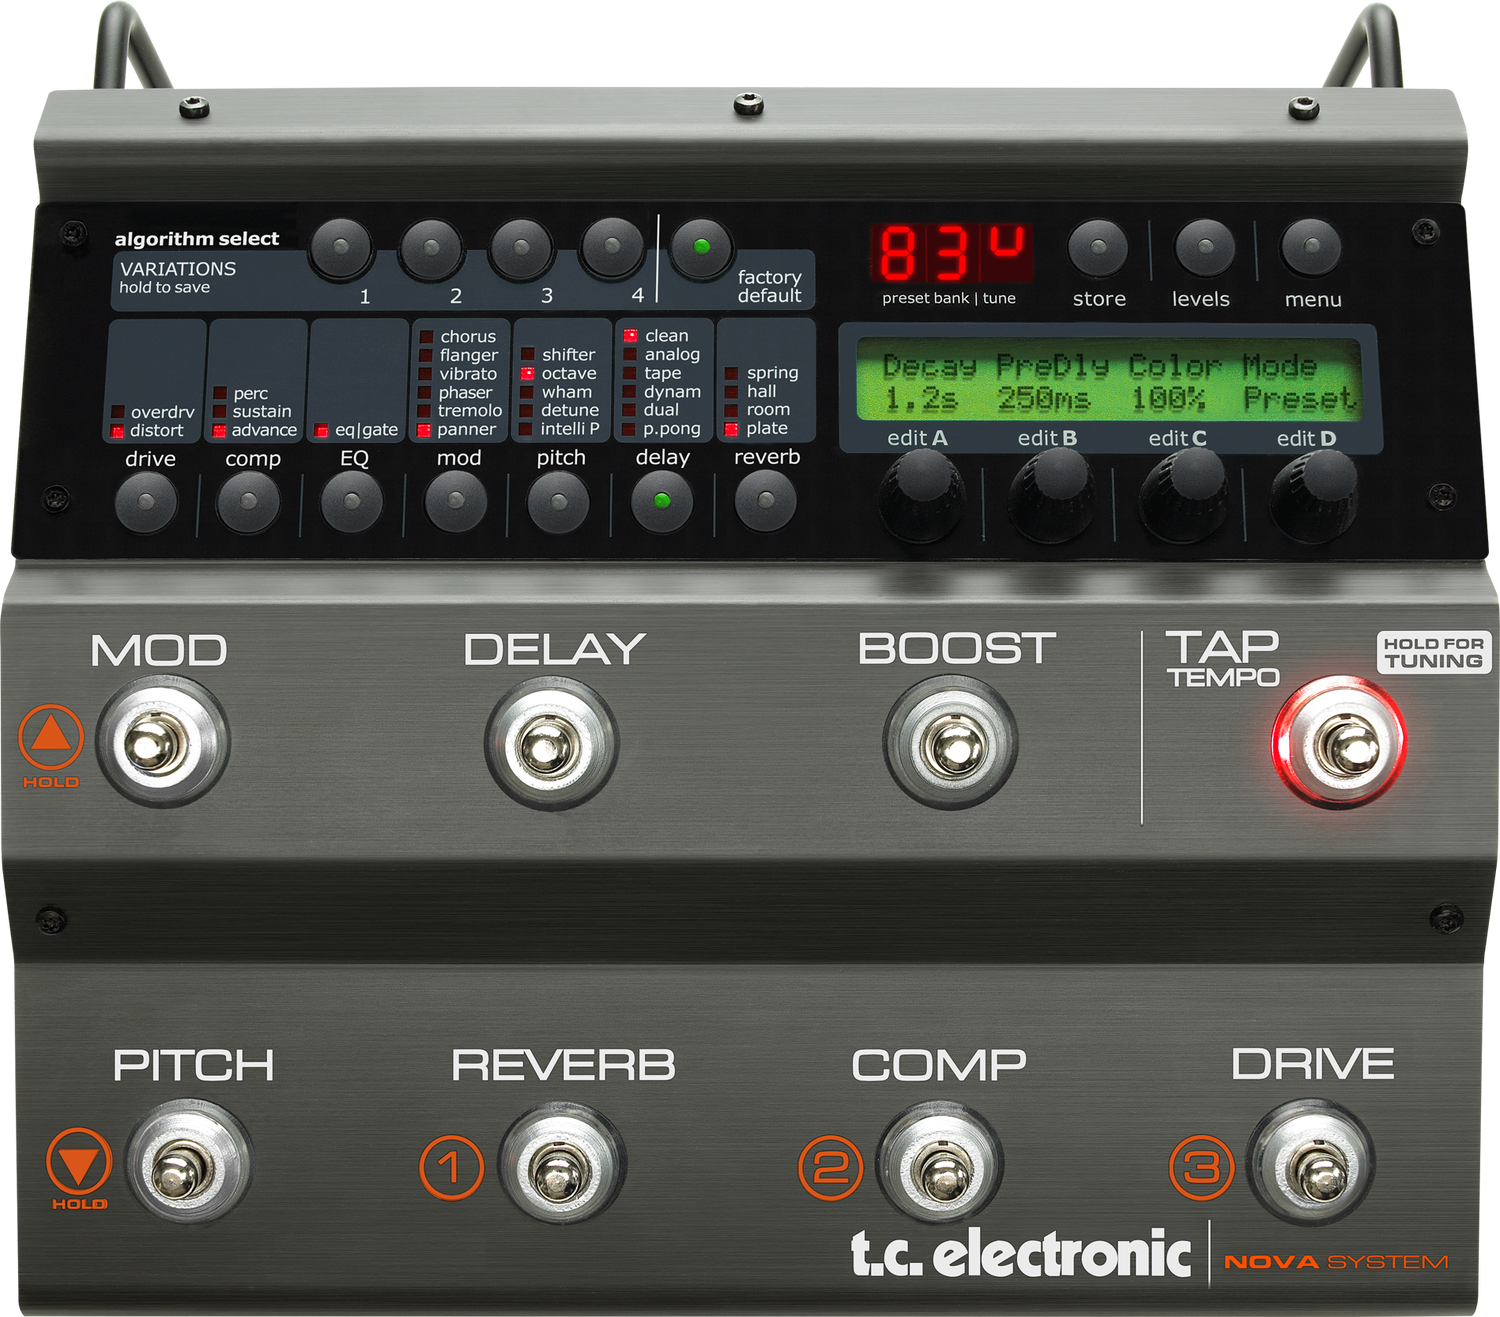Click the mod algorithm select button
This screenshot has width=1500, height=1317.
coord(456,501)
